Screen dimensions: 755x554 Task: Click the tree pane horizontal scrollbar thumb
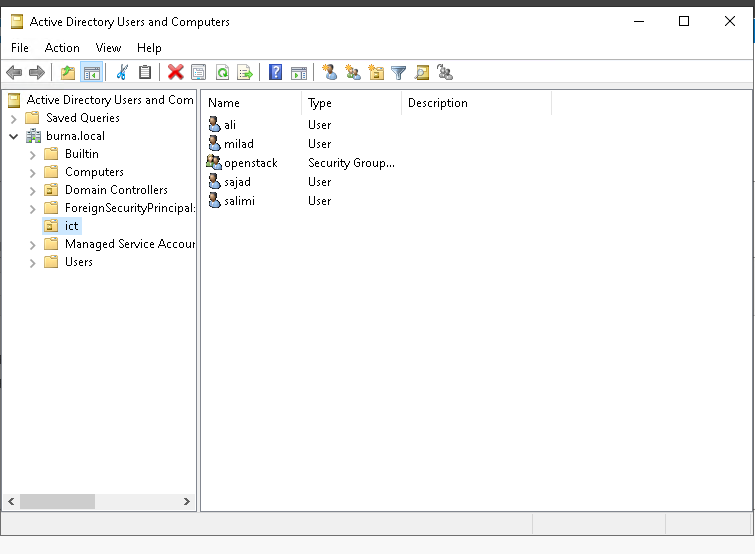tap(57, 501)
